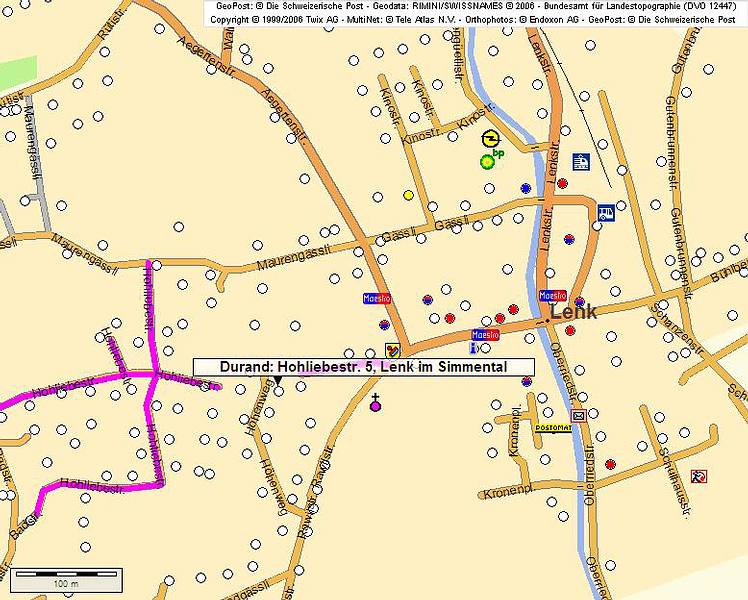Select the sports facility icon near Schulhausstr.
This screenshot has width=748, height=600.
(x=698, y=476)
